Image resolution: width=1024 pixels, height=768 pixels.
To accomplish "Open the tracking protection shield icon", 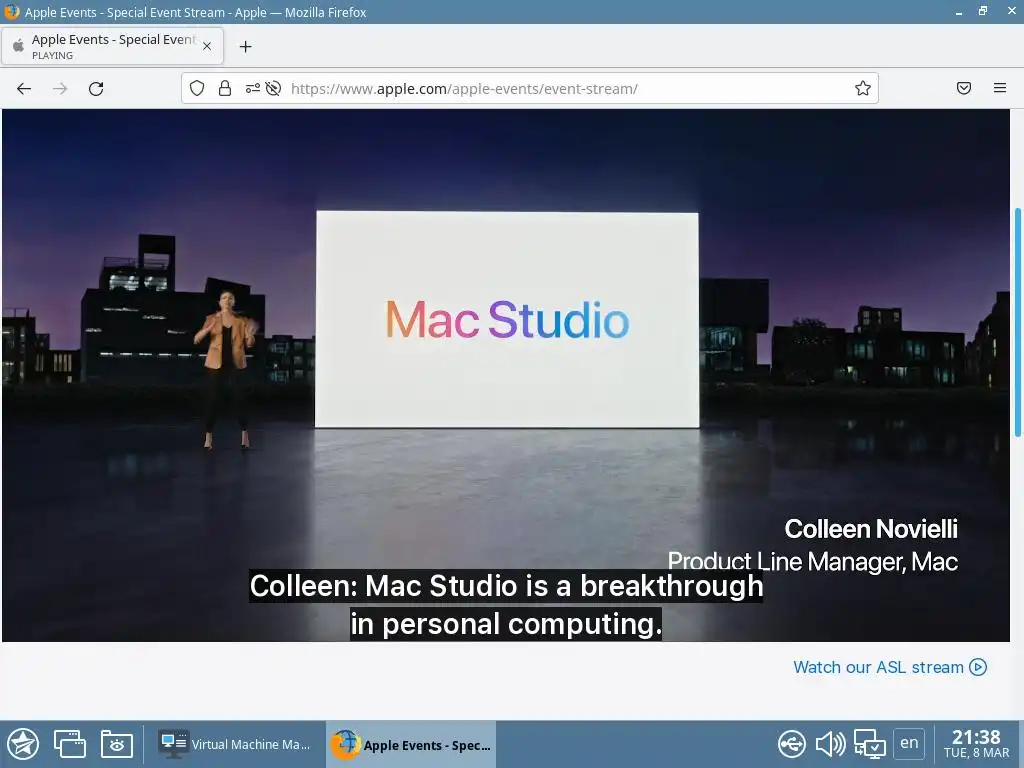I will 197,88.
